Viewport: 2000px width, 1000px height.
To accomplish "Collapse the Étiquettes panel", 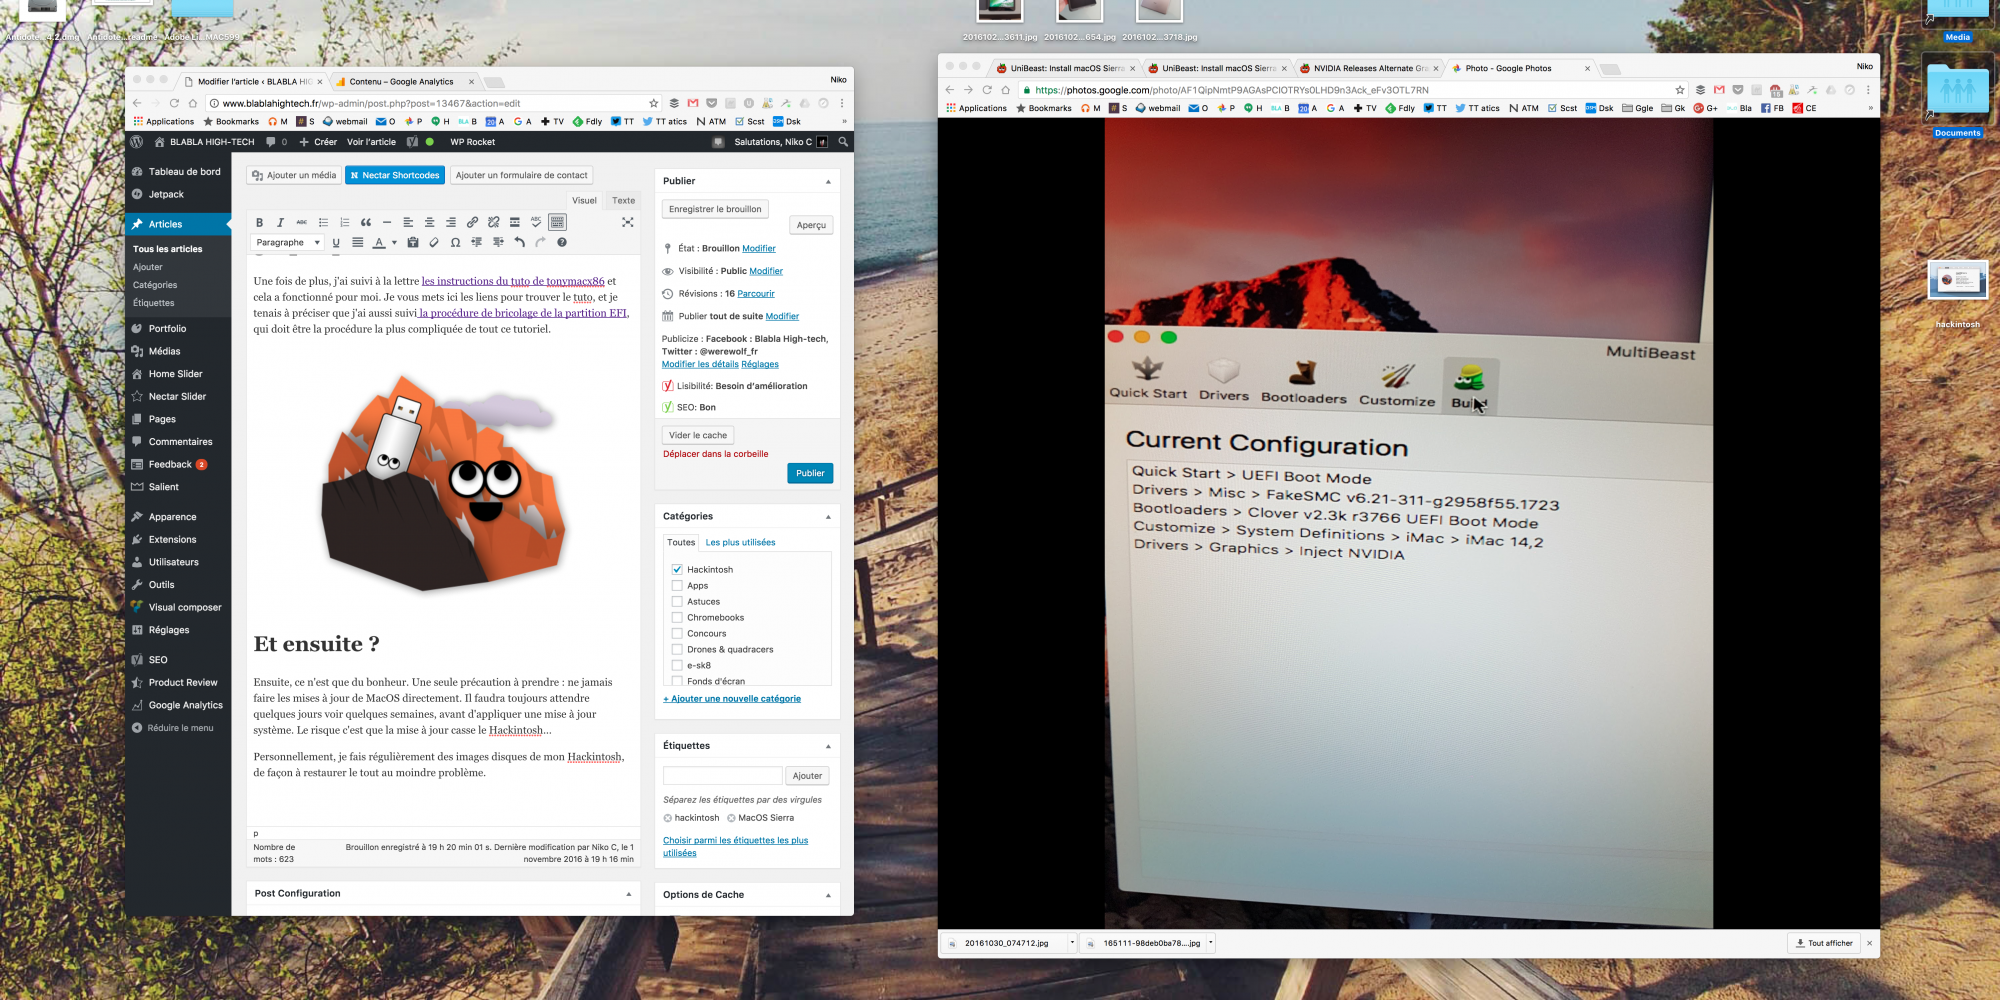I will (828, 746).
